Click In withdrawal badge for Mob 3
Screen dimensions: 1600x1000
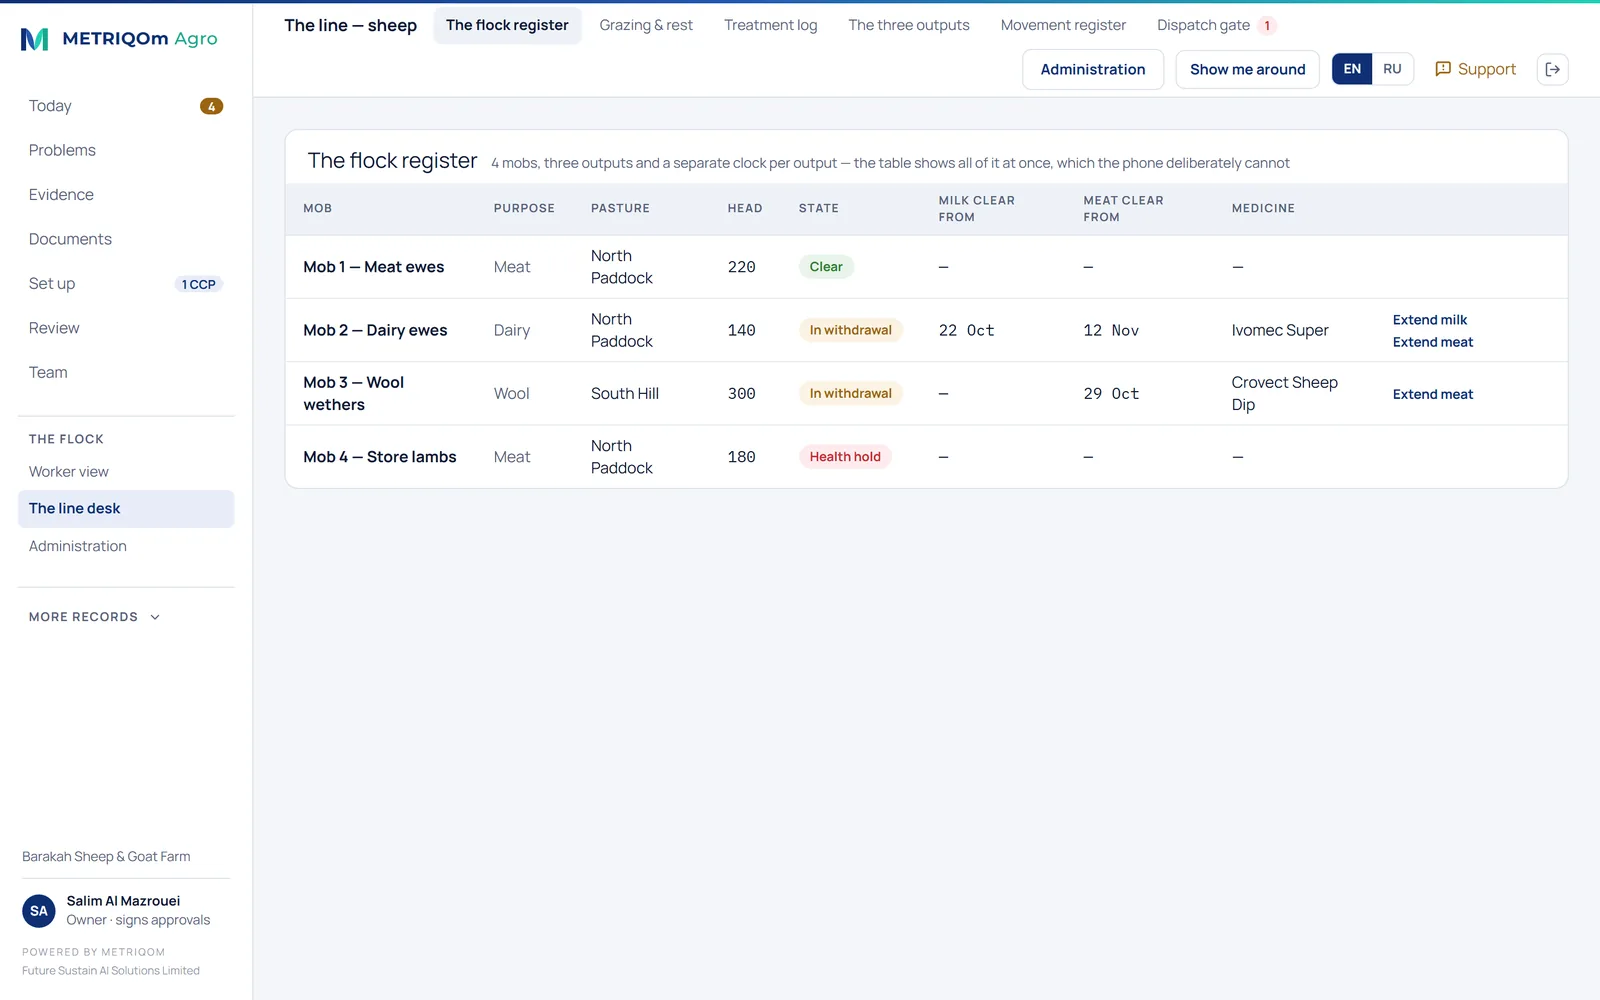pyautogui.click(x=850, y=394)
